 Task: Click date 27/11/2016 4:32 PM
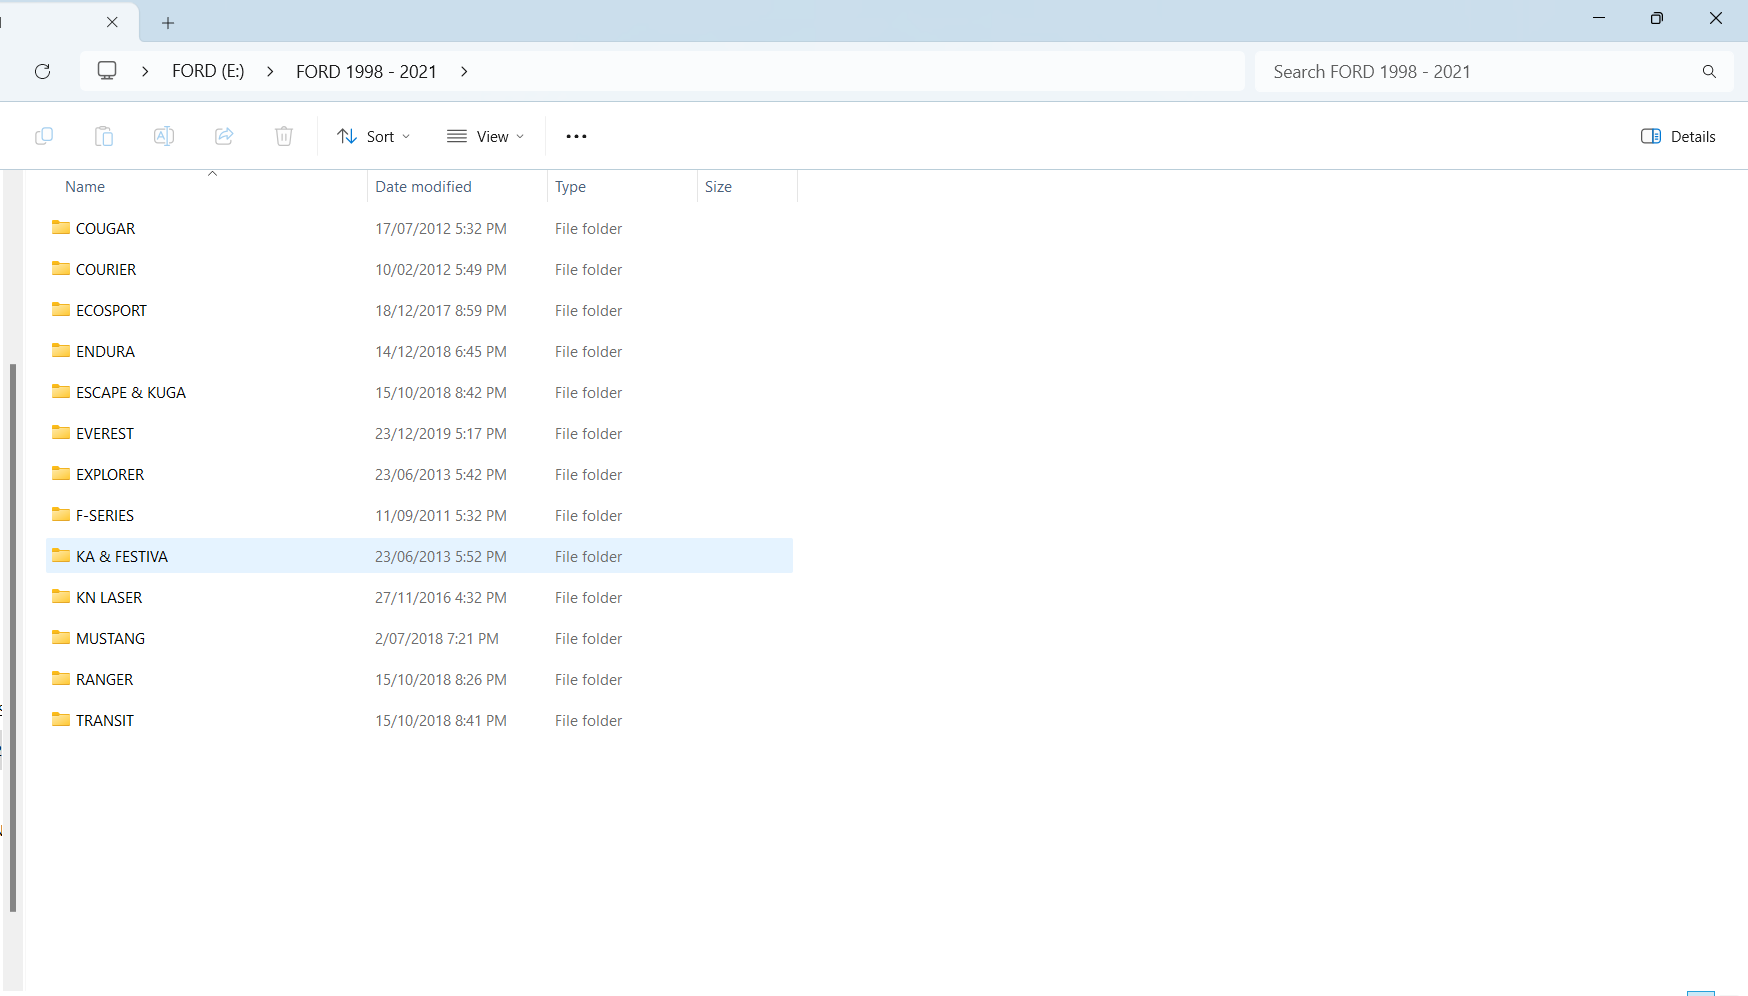click(x=441, y=597)
